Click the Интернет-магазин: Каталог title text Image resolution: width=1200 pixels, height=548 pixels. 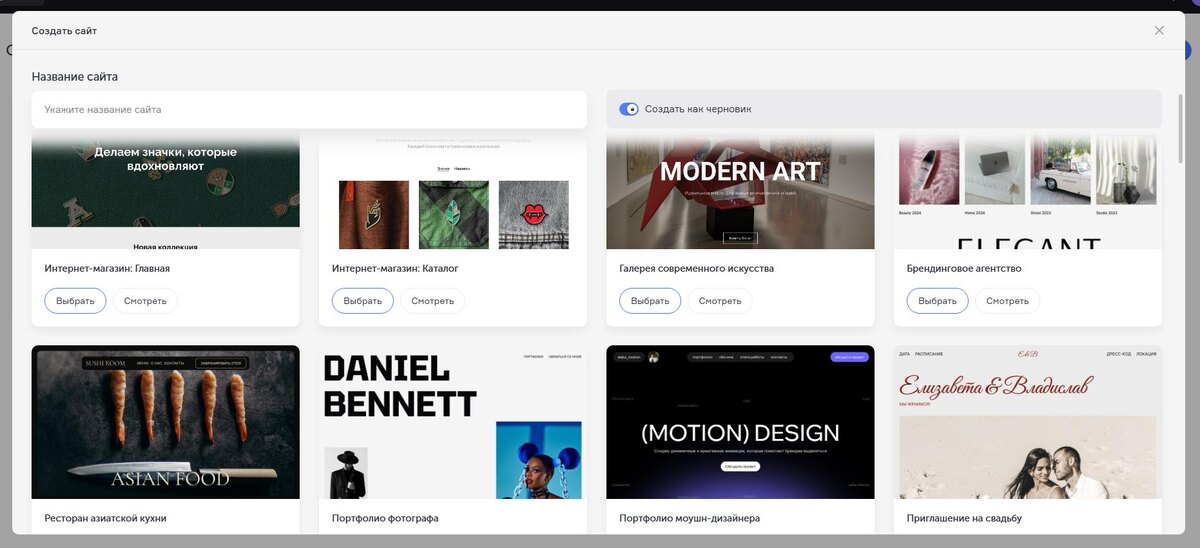395,268
